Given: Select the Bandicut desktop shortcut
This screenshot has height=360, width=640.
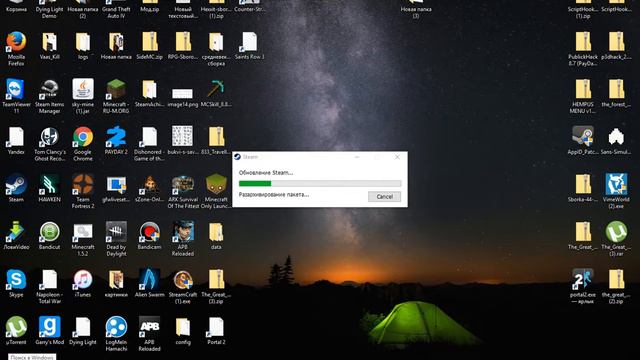Looking at the screenshot, I should point(49,232).
